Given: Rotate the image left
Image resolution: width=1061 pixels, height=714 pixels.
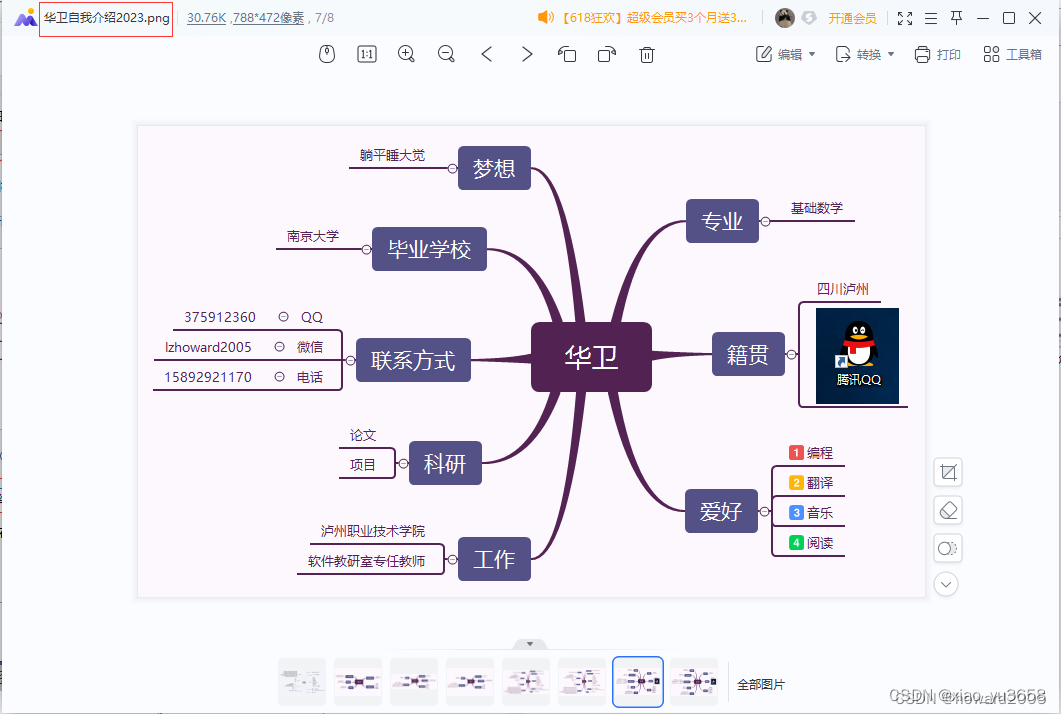Looking at the screenshot, I should (x=567, y=55).
